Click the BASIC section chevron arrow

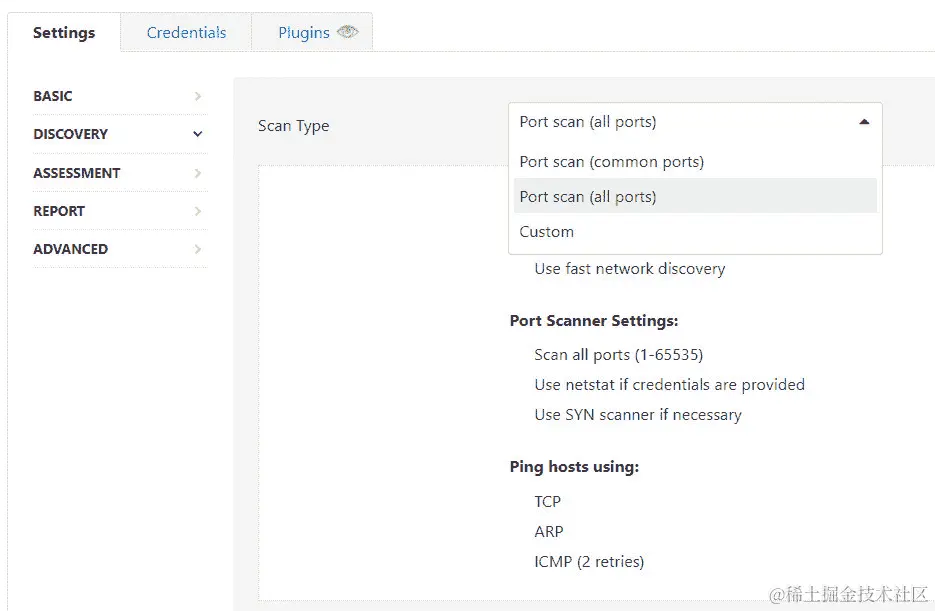click(198, 96)
